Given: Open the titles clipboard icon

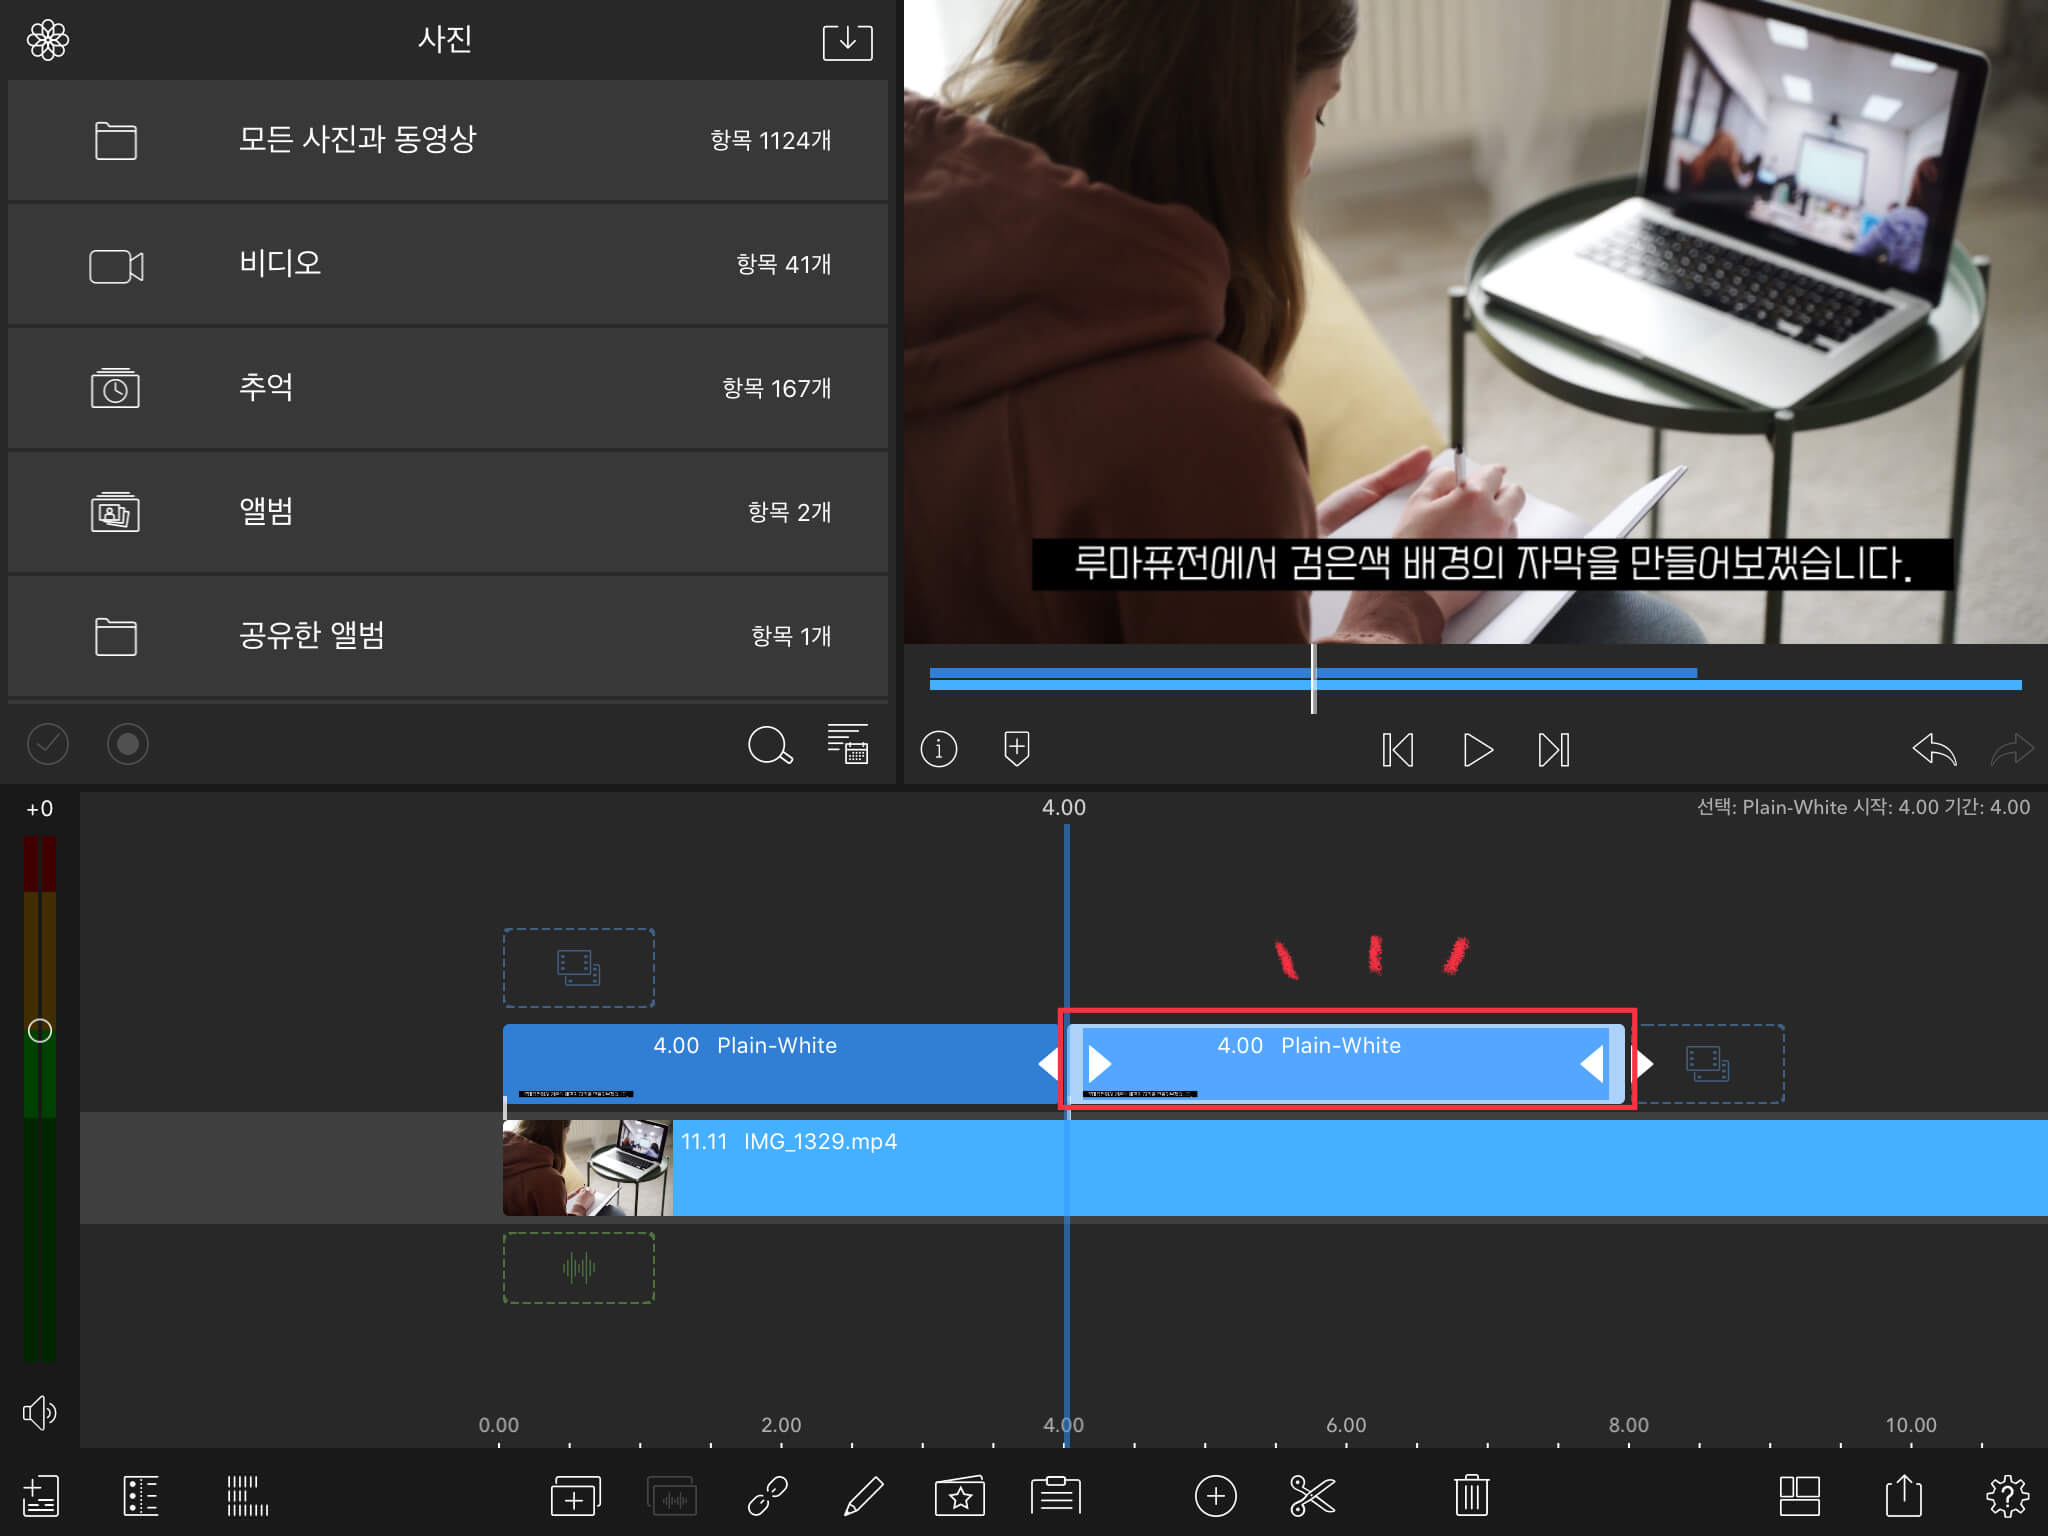Looking at the screenshot, I should [x=1056, y=1496].
